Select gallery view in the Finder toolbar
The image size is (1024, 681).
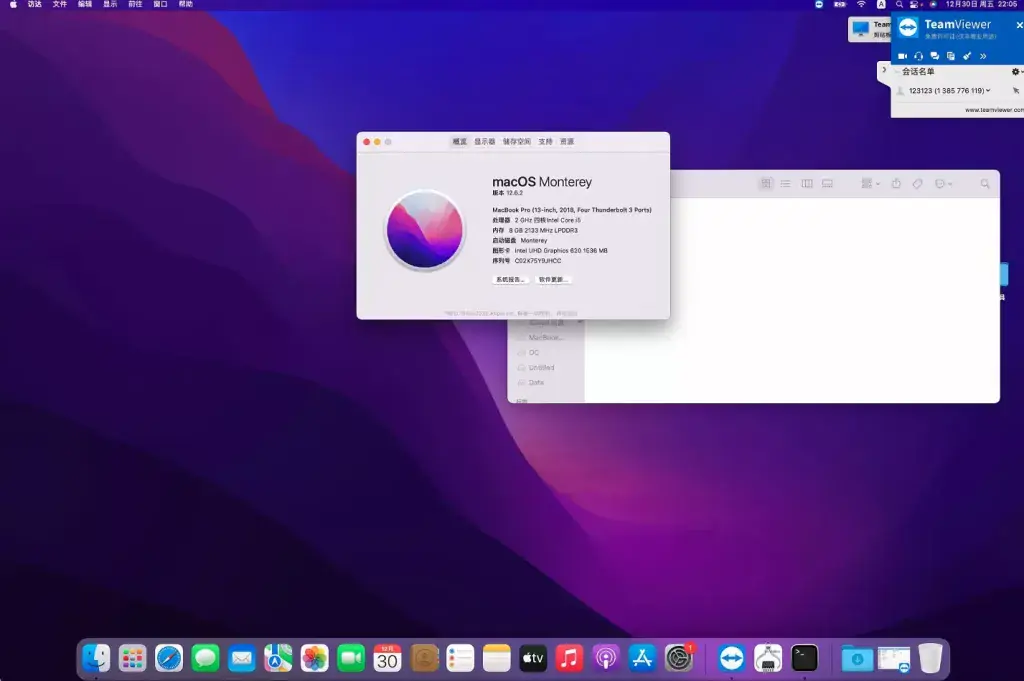pyautogui.click(x=827, y=183)
